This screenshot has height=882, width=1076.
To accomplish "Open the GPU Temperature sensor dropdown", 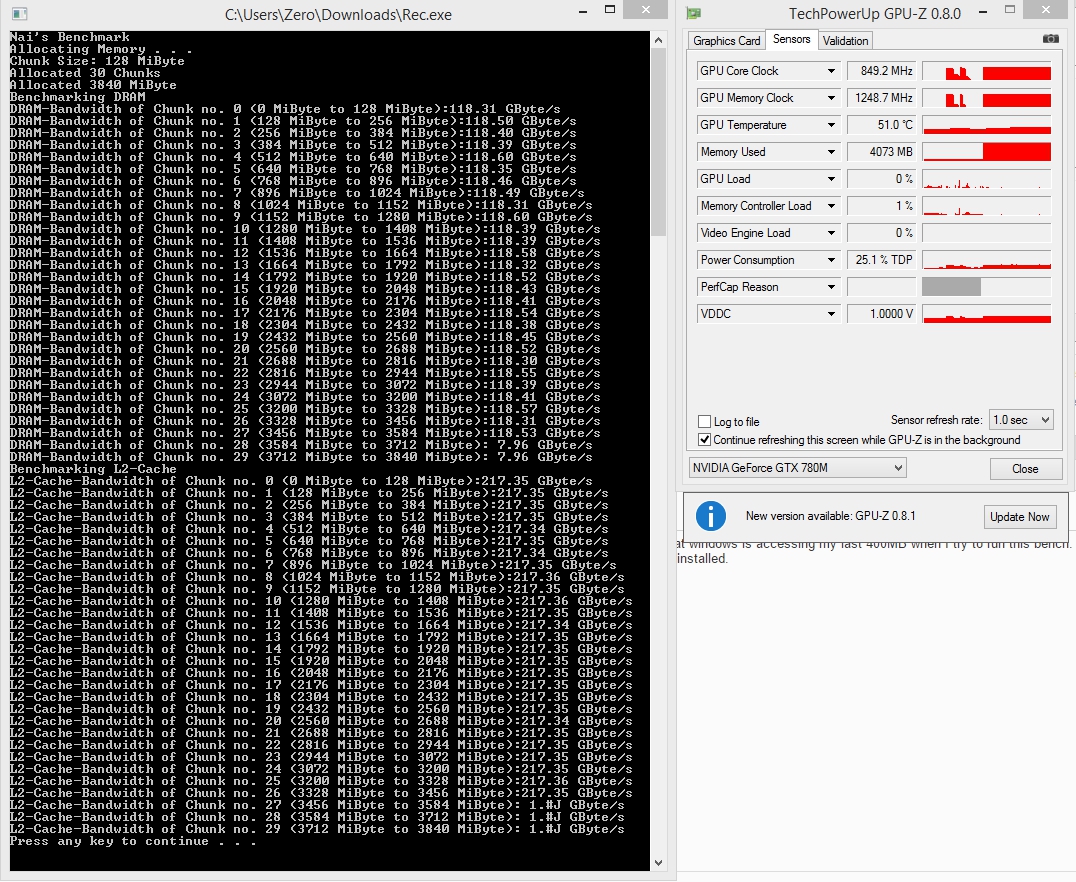I will (x=831, y=125).
